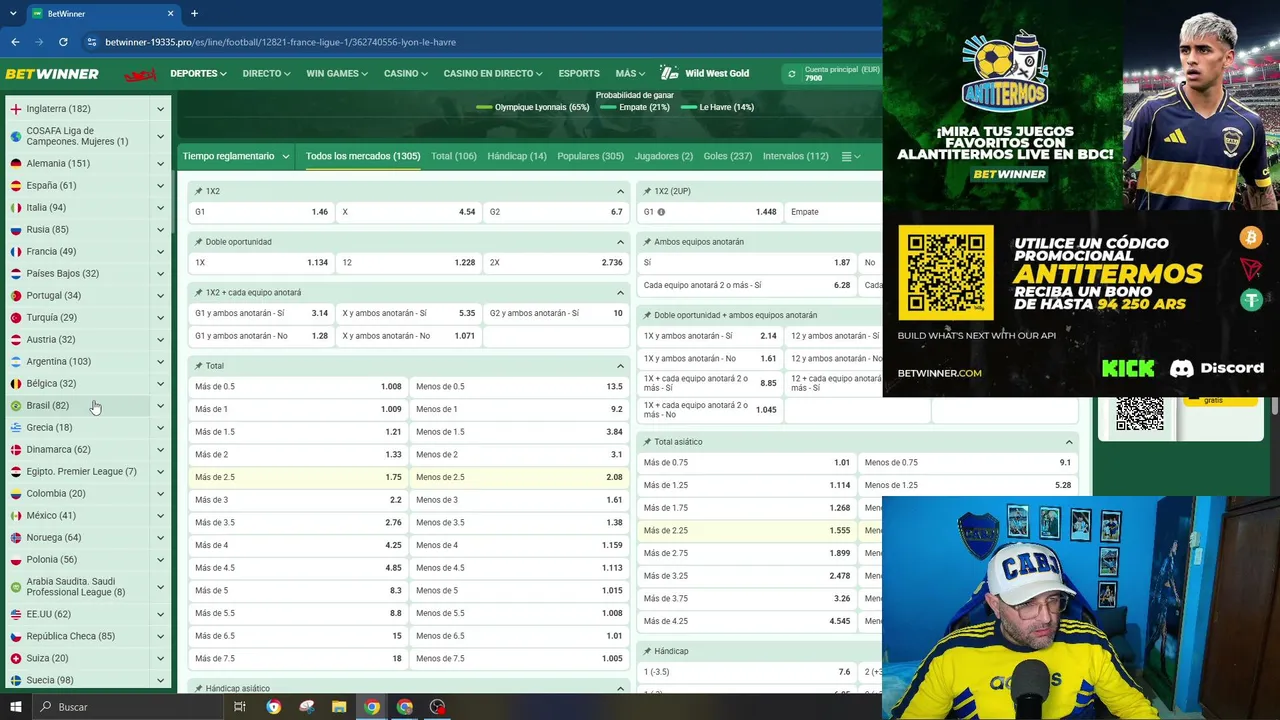This screenshot has height=720, width=1280.
Task: Select the Todos los mercados (1305) tab
Action: click(363, 156)
